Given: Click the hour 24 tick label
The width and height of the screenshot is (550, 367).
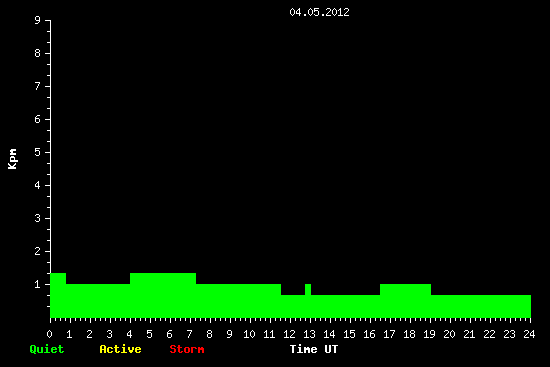Looking at the screenshot, I should 529,334.
